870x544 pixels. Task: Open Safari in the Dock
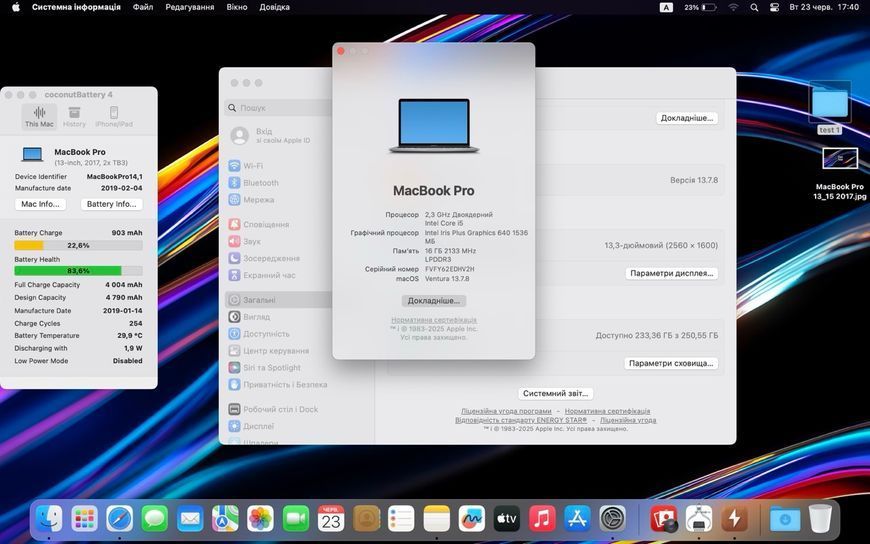[x=120, y=519]
